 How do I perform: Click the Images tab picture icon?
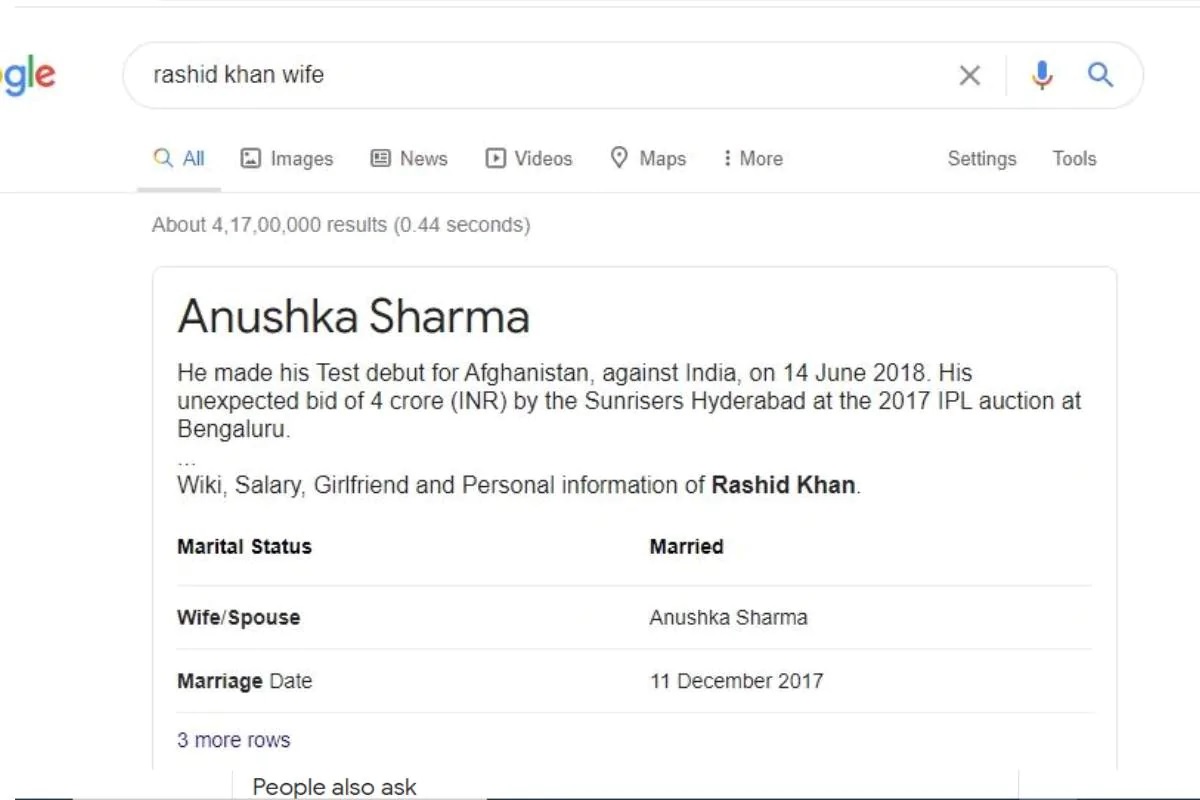[x=250, y=158]
